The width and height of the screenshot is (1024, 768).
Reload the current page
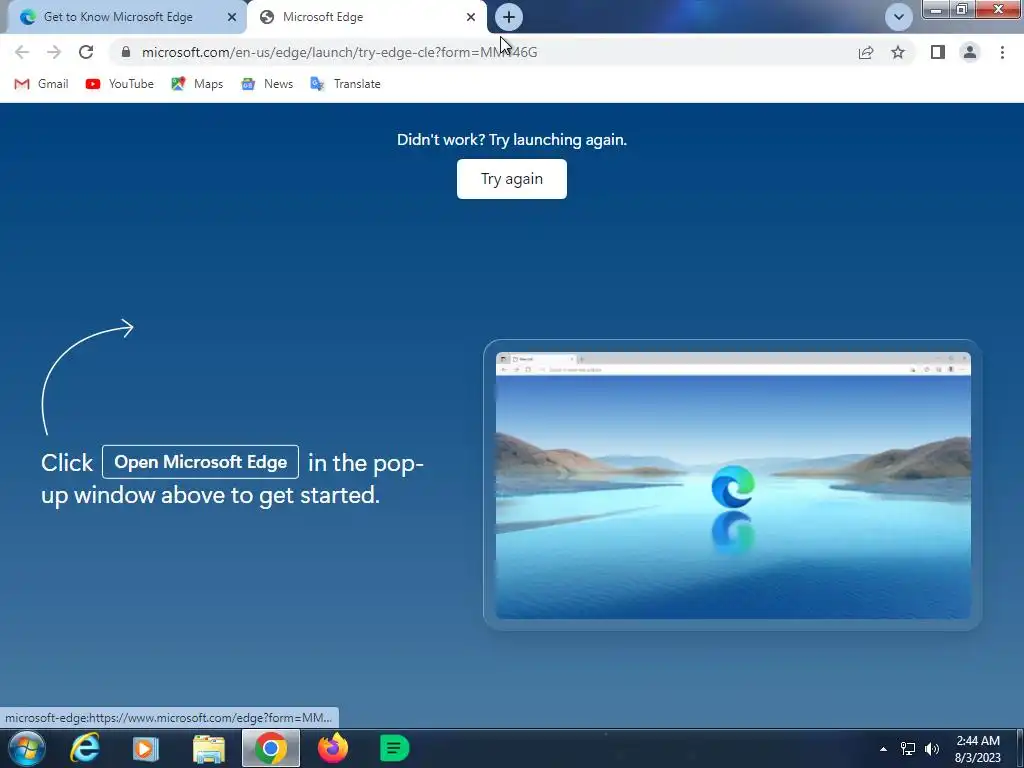click(x=86, y=52)
